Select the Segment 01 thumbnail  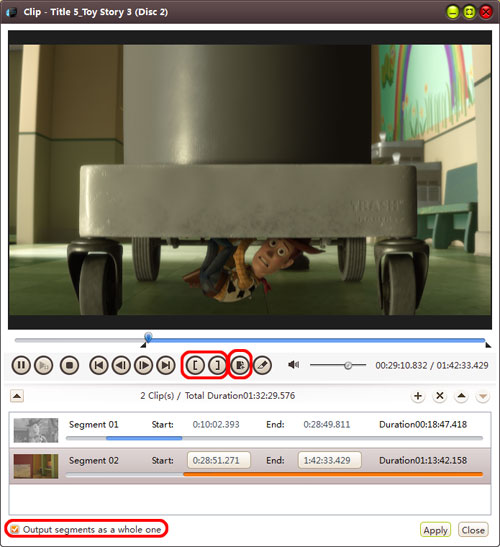coord(36,430)
